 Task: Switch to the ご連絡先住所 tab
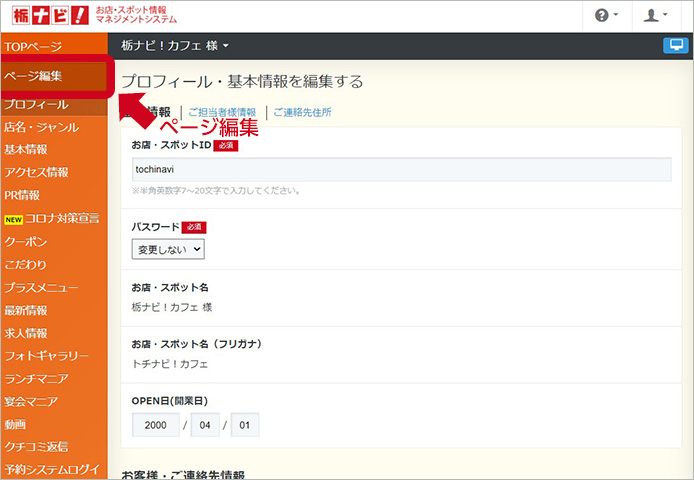point(302,112)
